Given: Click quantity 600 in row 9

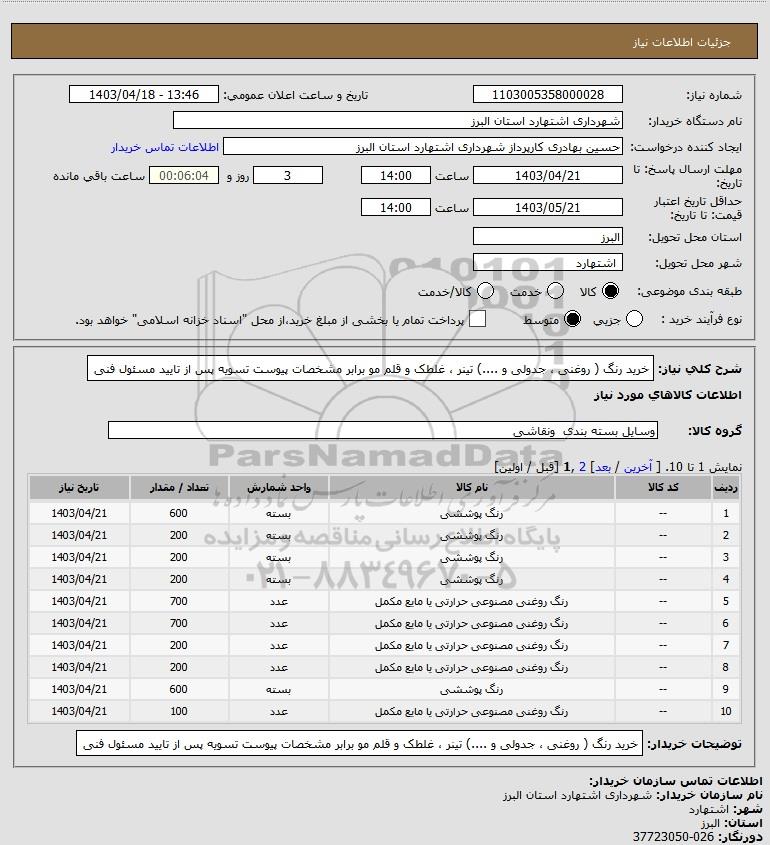Looking at the screenshot, I should pos(179,689).
